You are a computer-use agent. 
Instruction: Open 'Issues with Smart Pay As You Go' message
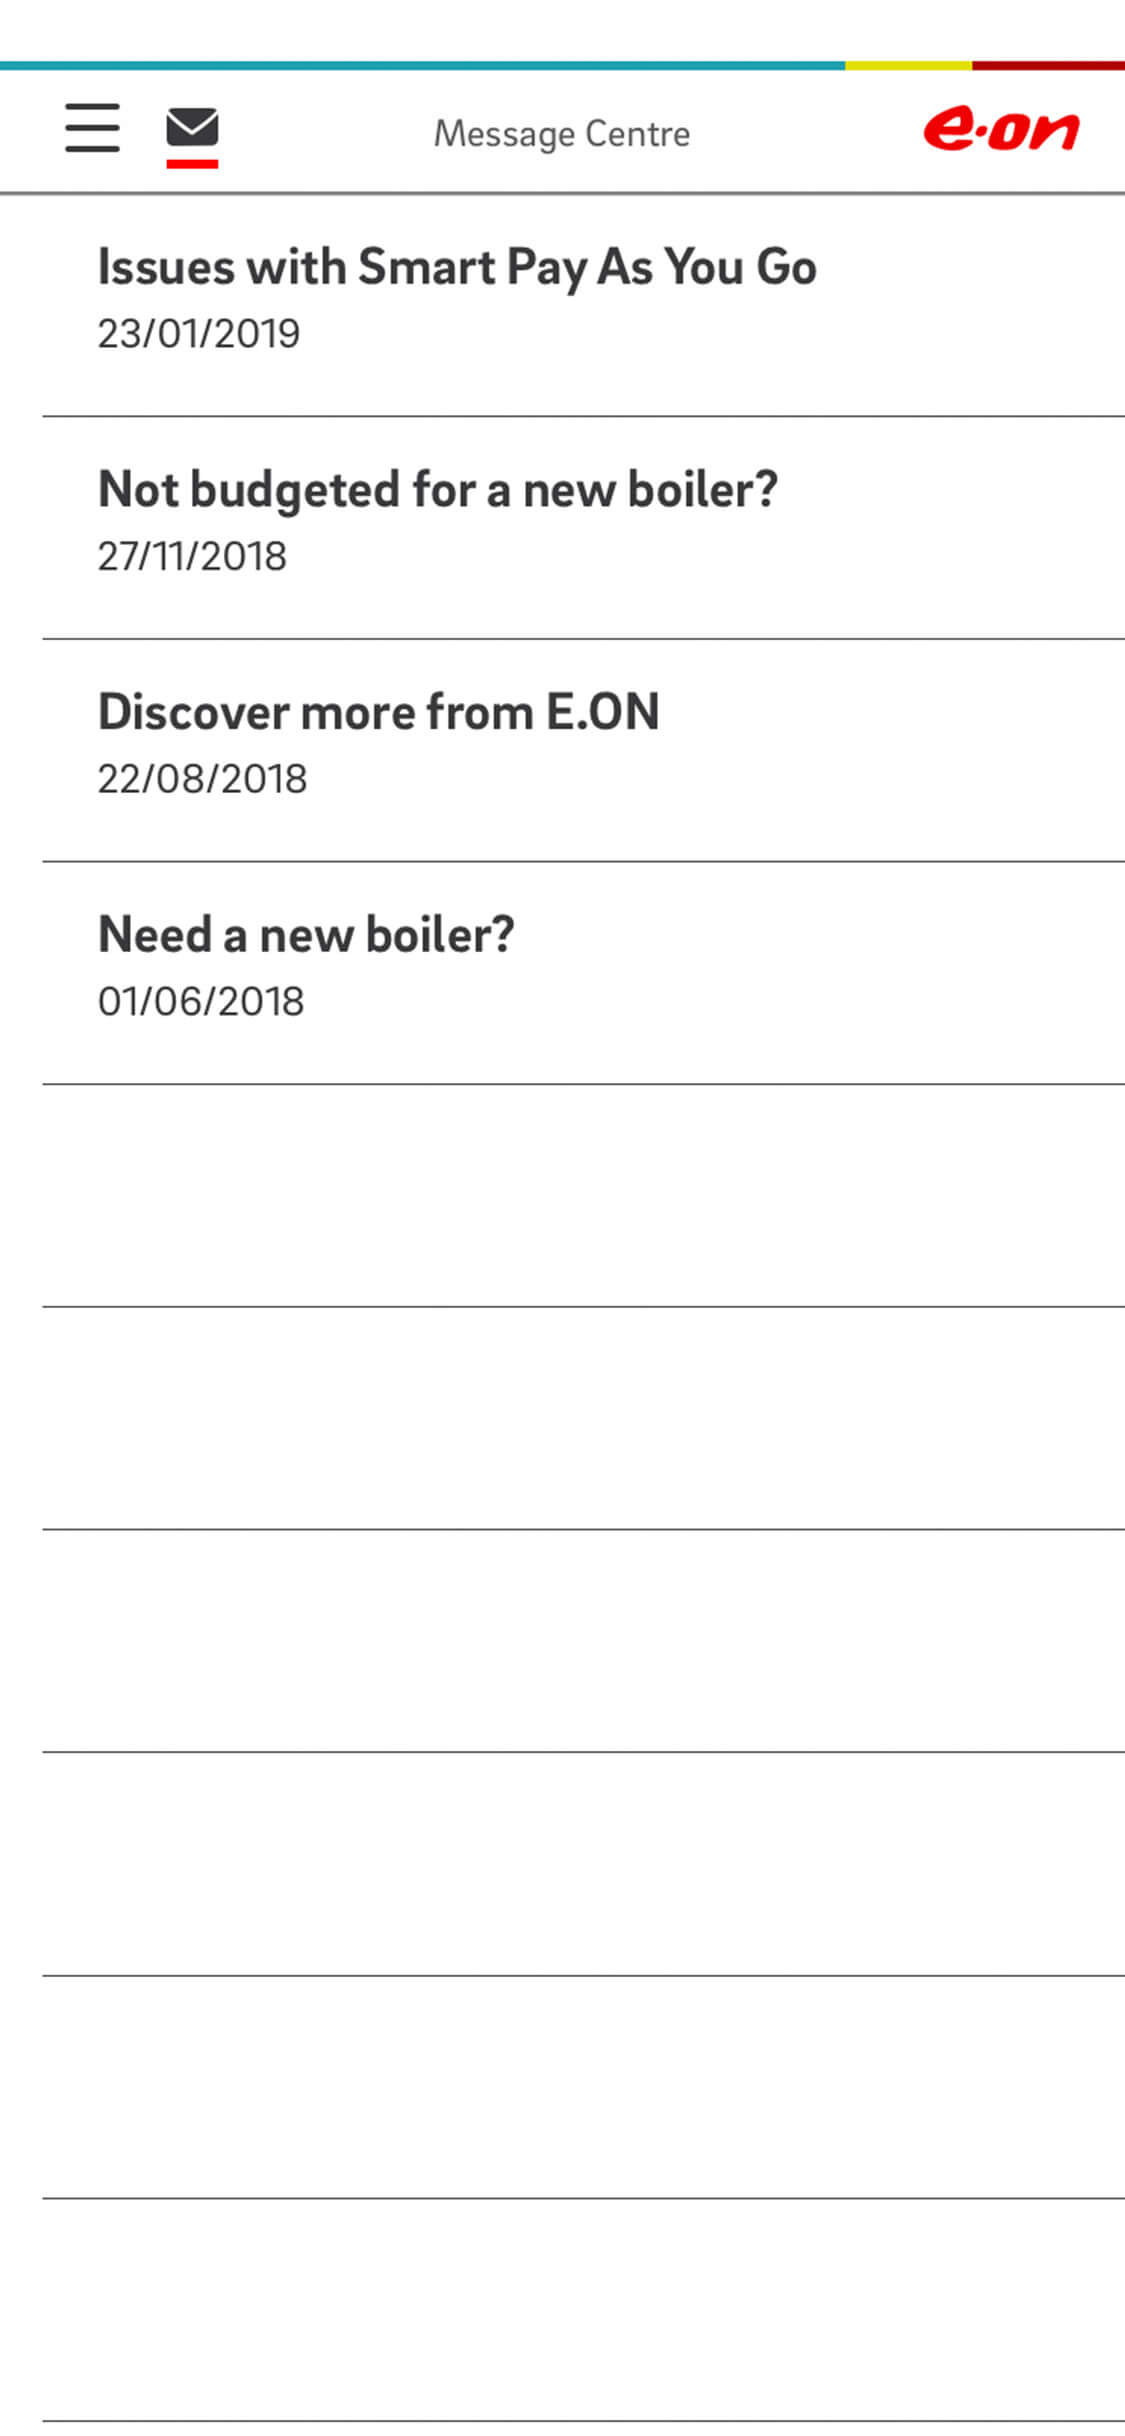tap(457, 267)
